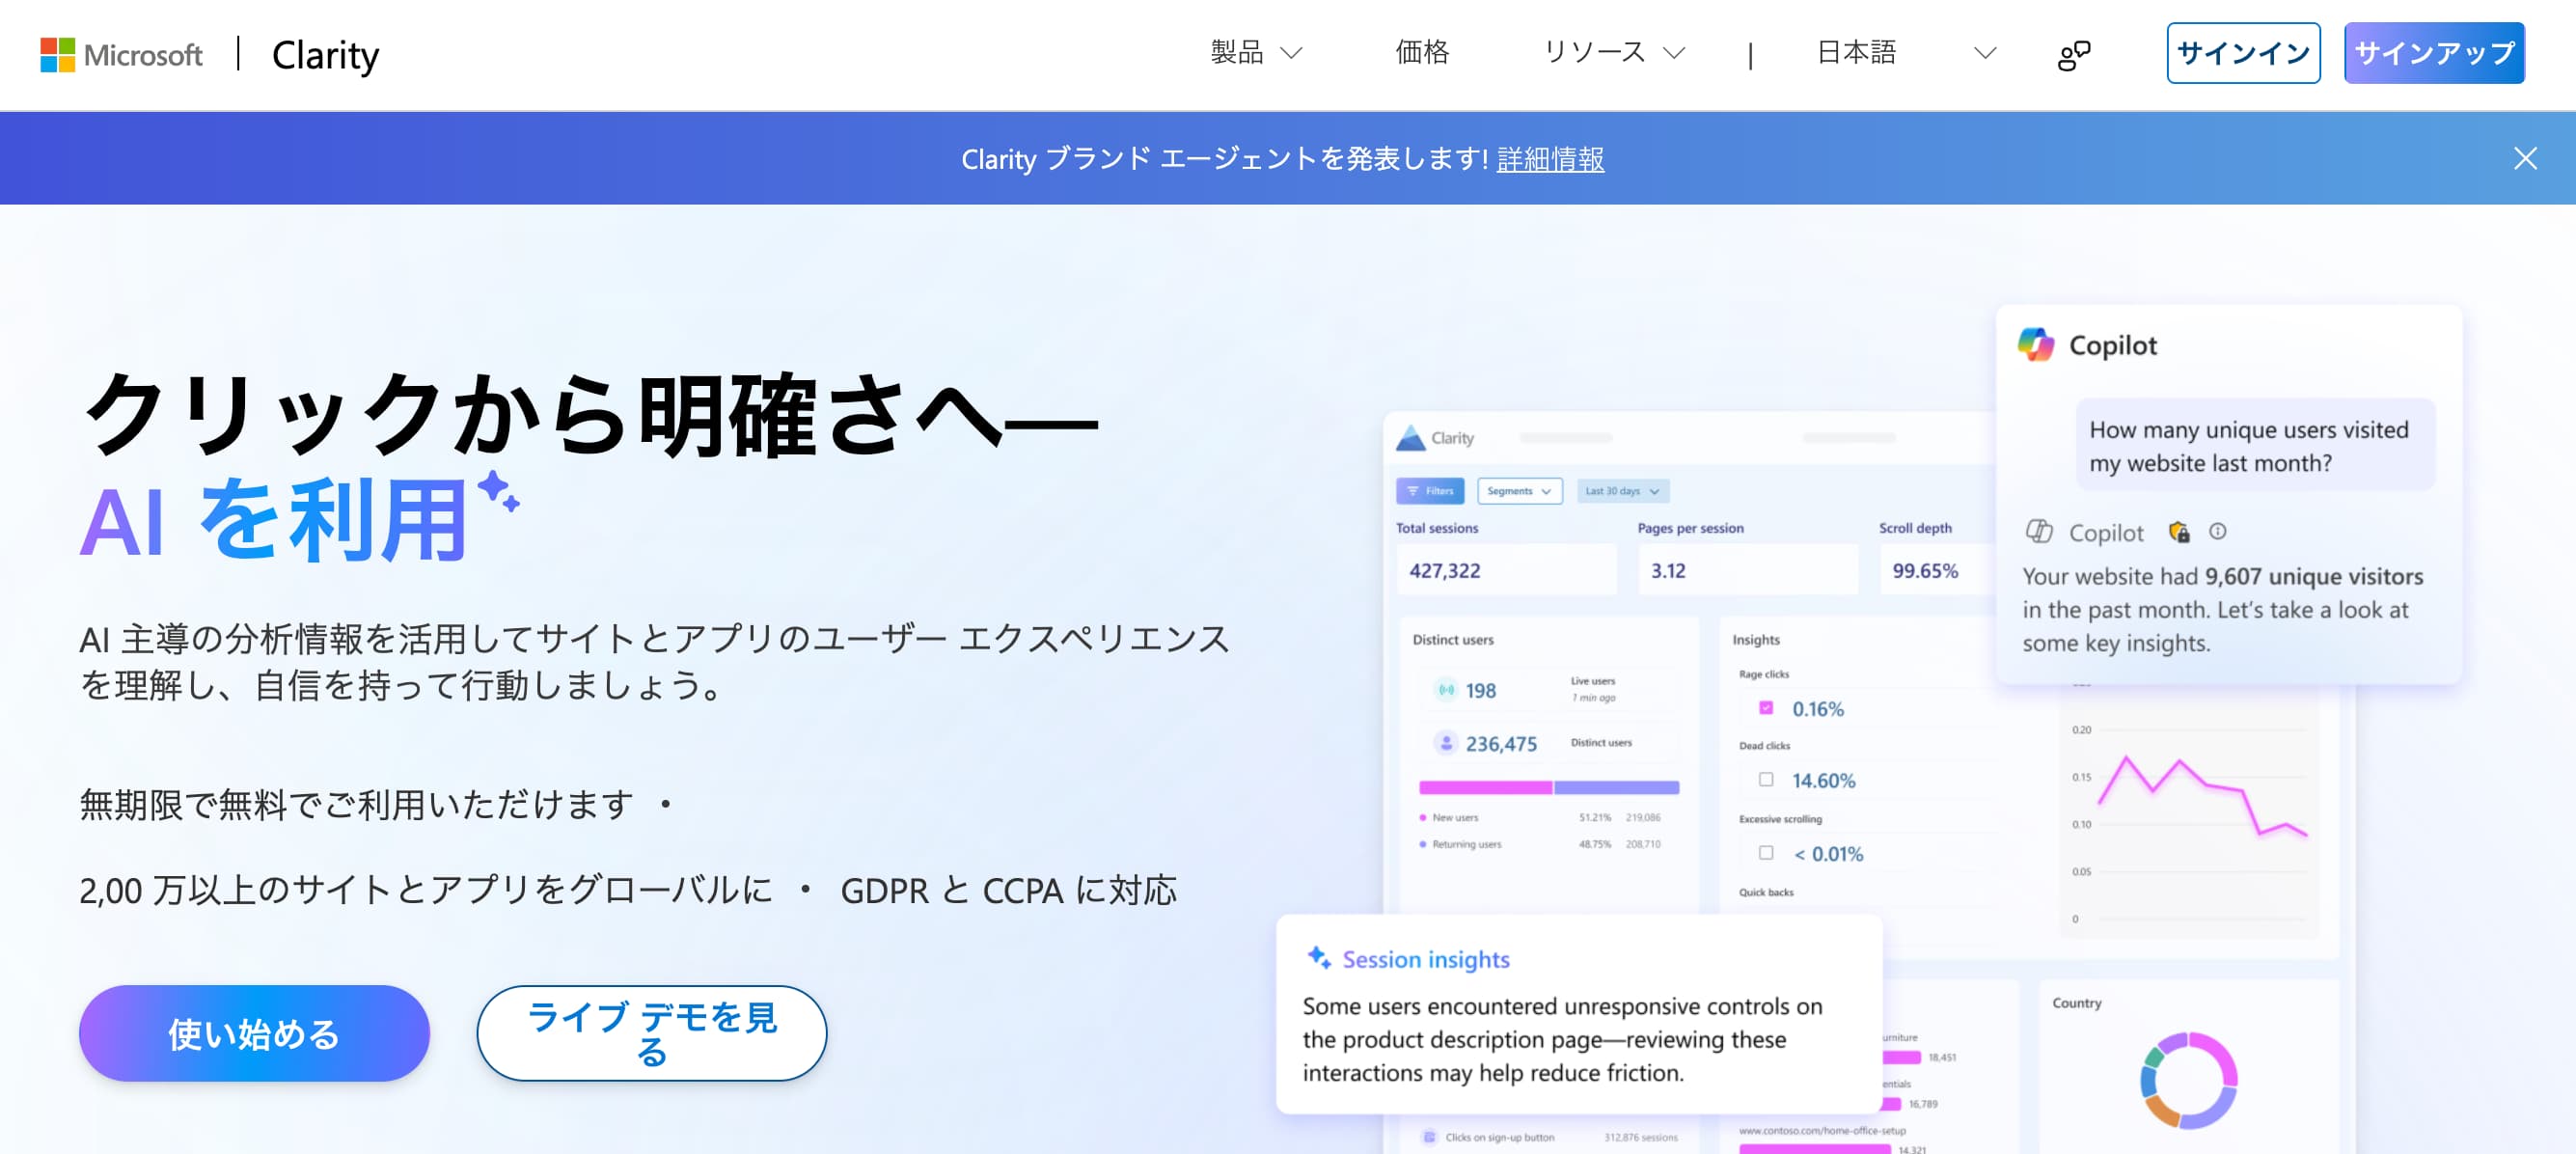Click the New users legend dot
Screen dimensions: 2576x1154
pyautogui.click(x=1422, y=818)
